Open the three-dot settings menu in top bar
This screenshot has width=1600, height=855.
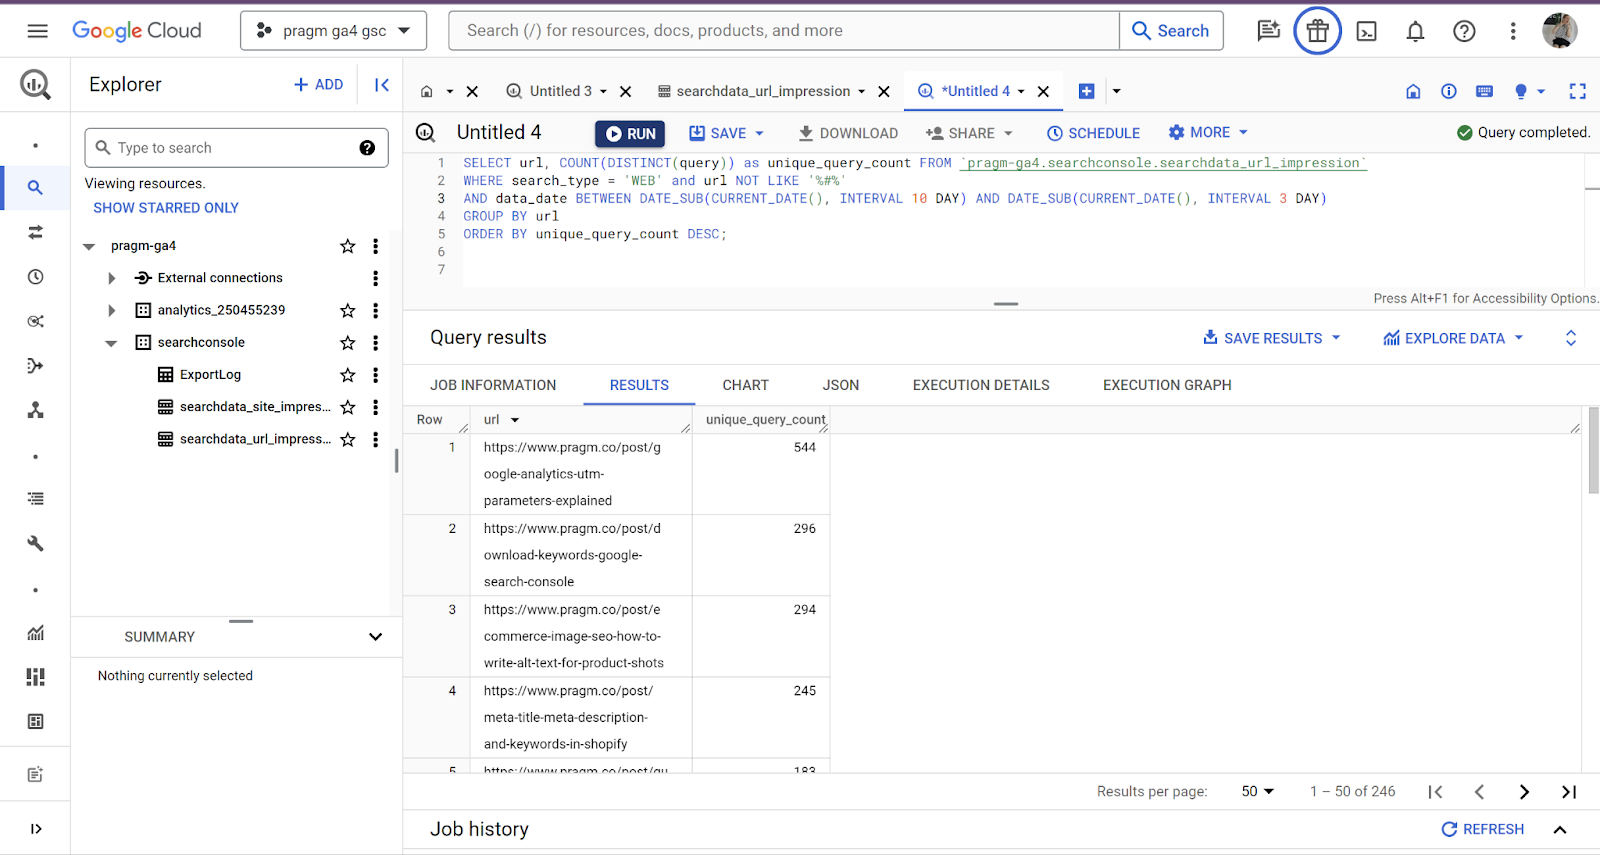click(x=1513, y=31)
